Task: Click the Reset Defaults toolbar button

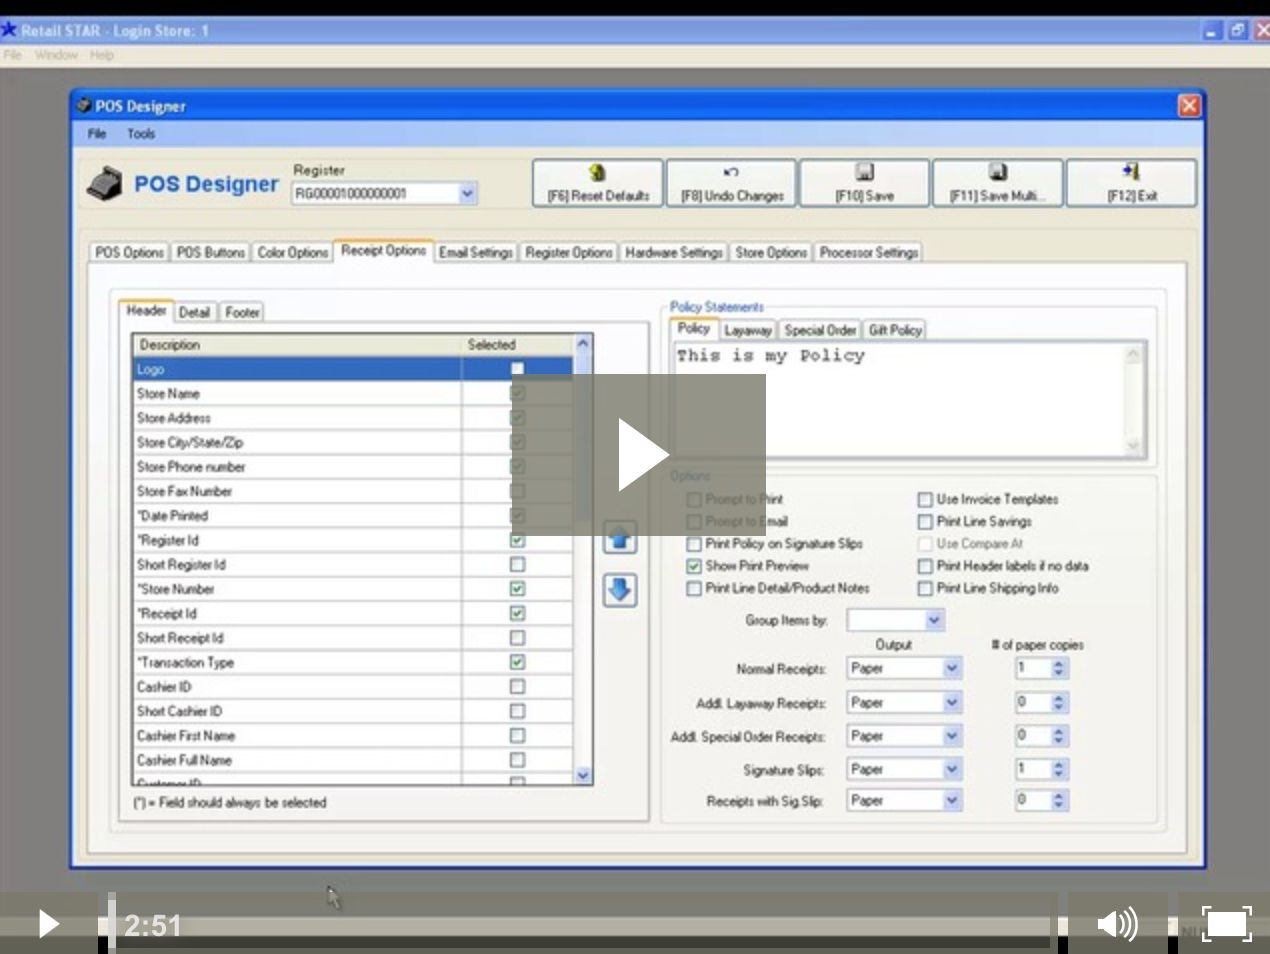Action: click(598, 183)
